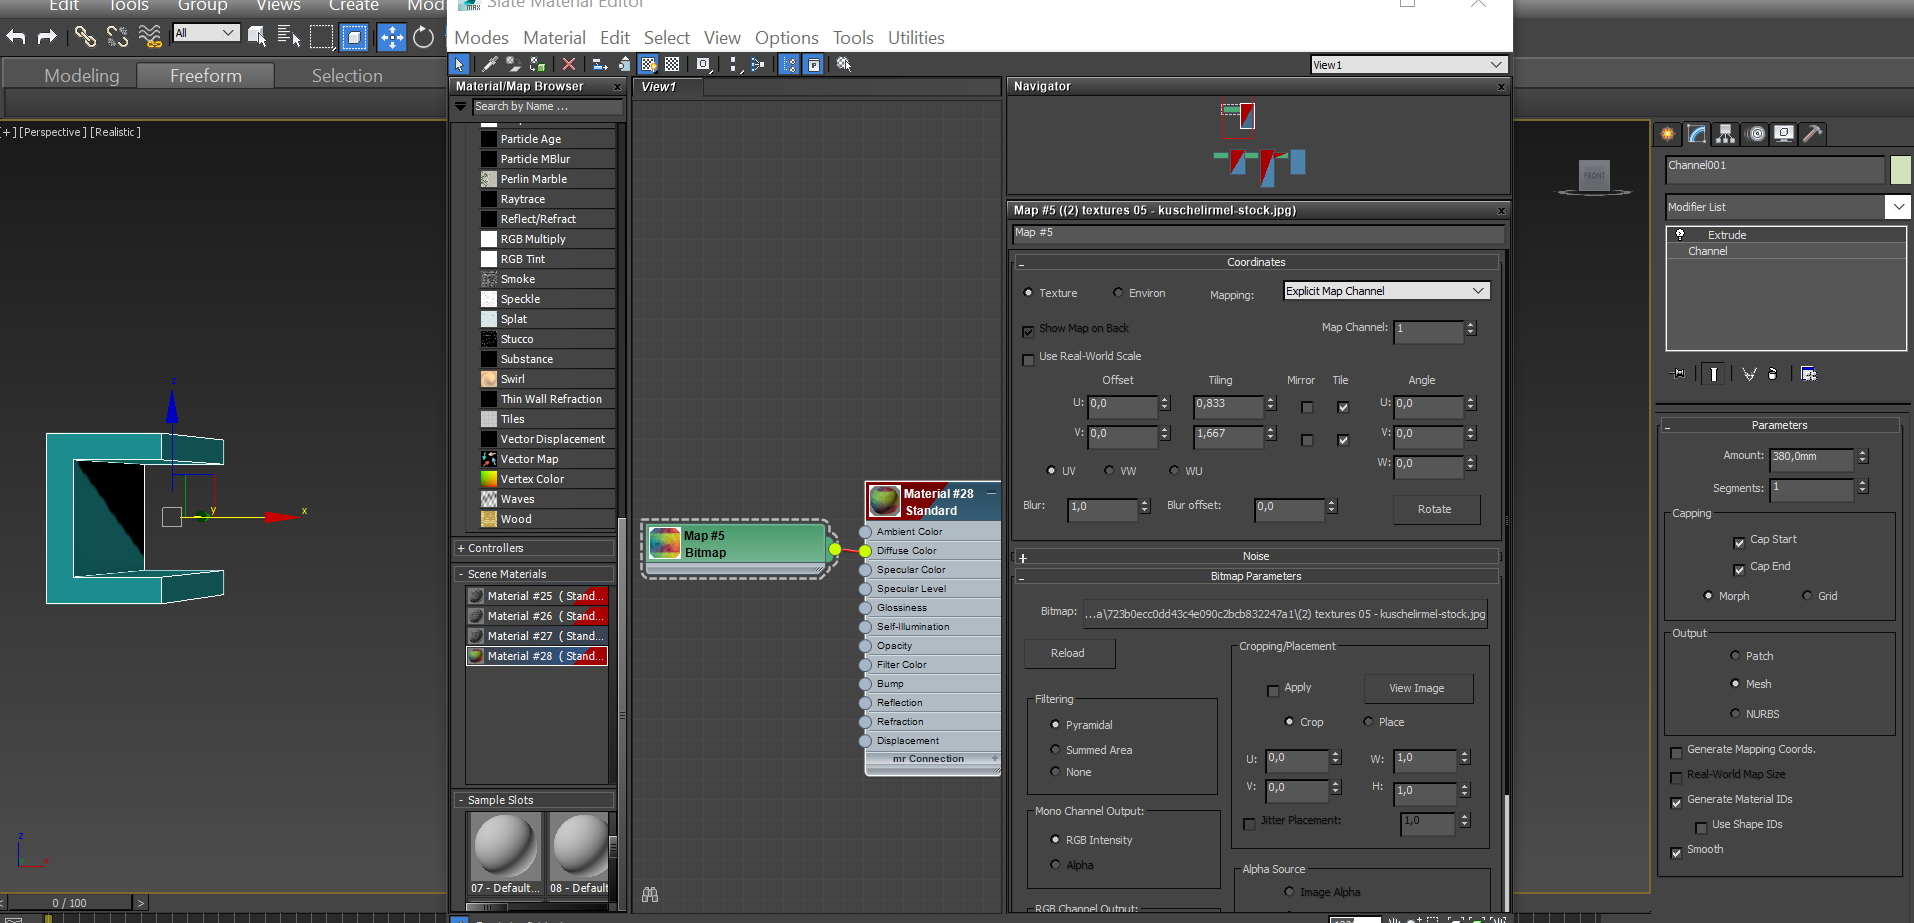Click the View Image button
The height and width of the screenshot is (923, 1914).
[x=1418, y=688]
